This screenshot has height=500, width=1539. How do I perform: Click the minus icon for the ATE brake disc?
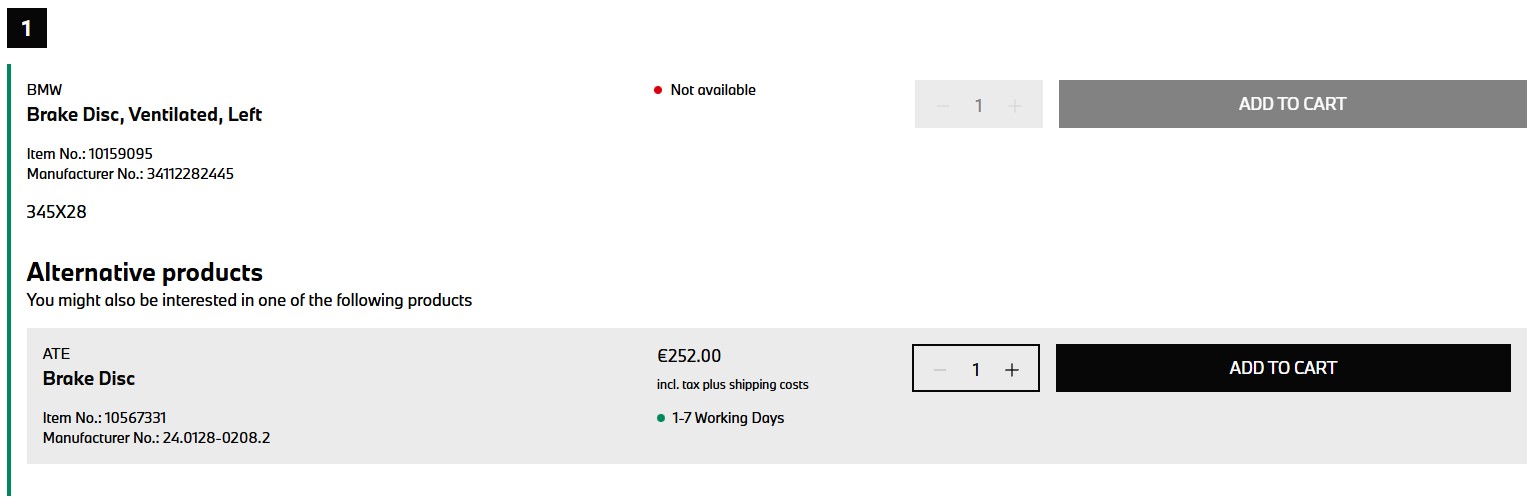pyautogui.click(x=940, y=370)
